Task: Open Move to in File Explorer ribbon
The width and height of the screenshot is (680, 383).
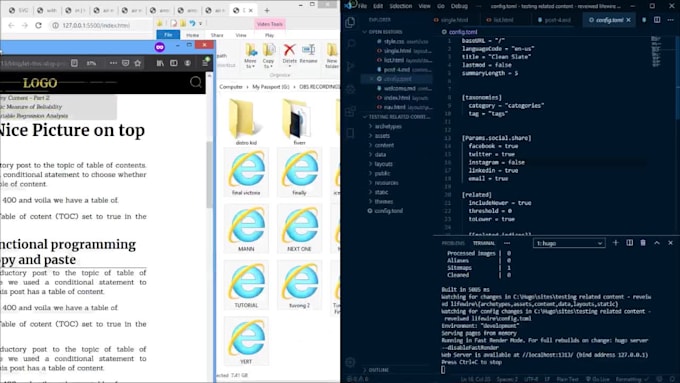Action: point(250,56)
